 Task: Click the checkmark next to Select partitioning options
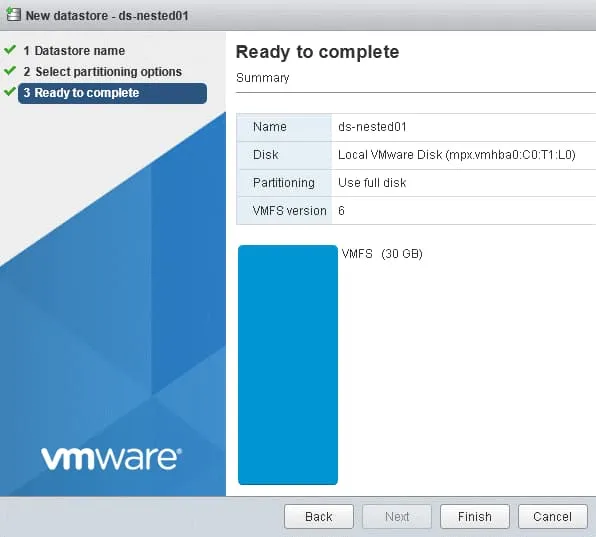coord(10,71)
